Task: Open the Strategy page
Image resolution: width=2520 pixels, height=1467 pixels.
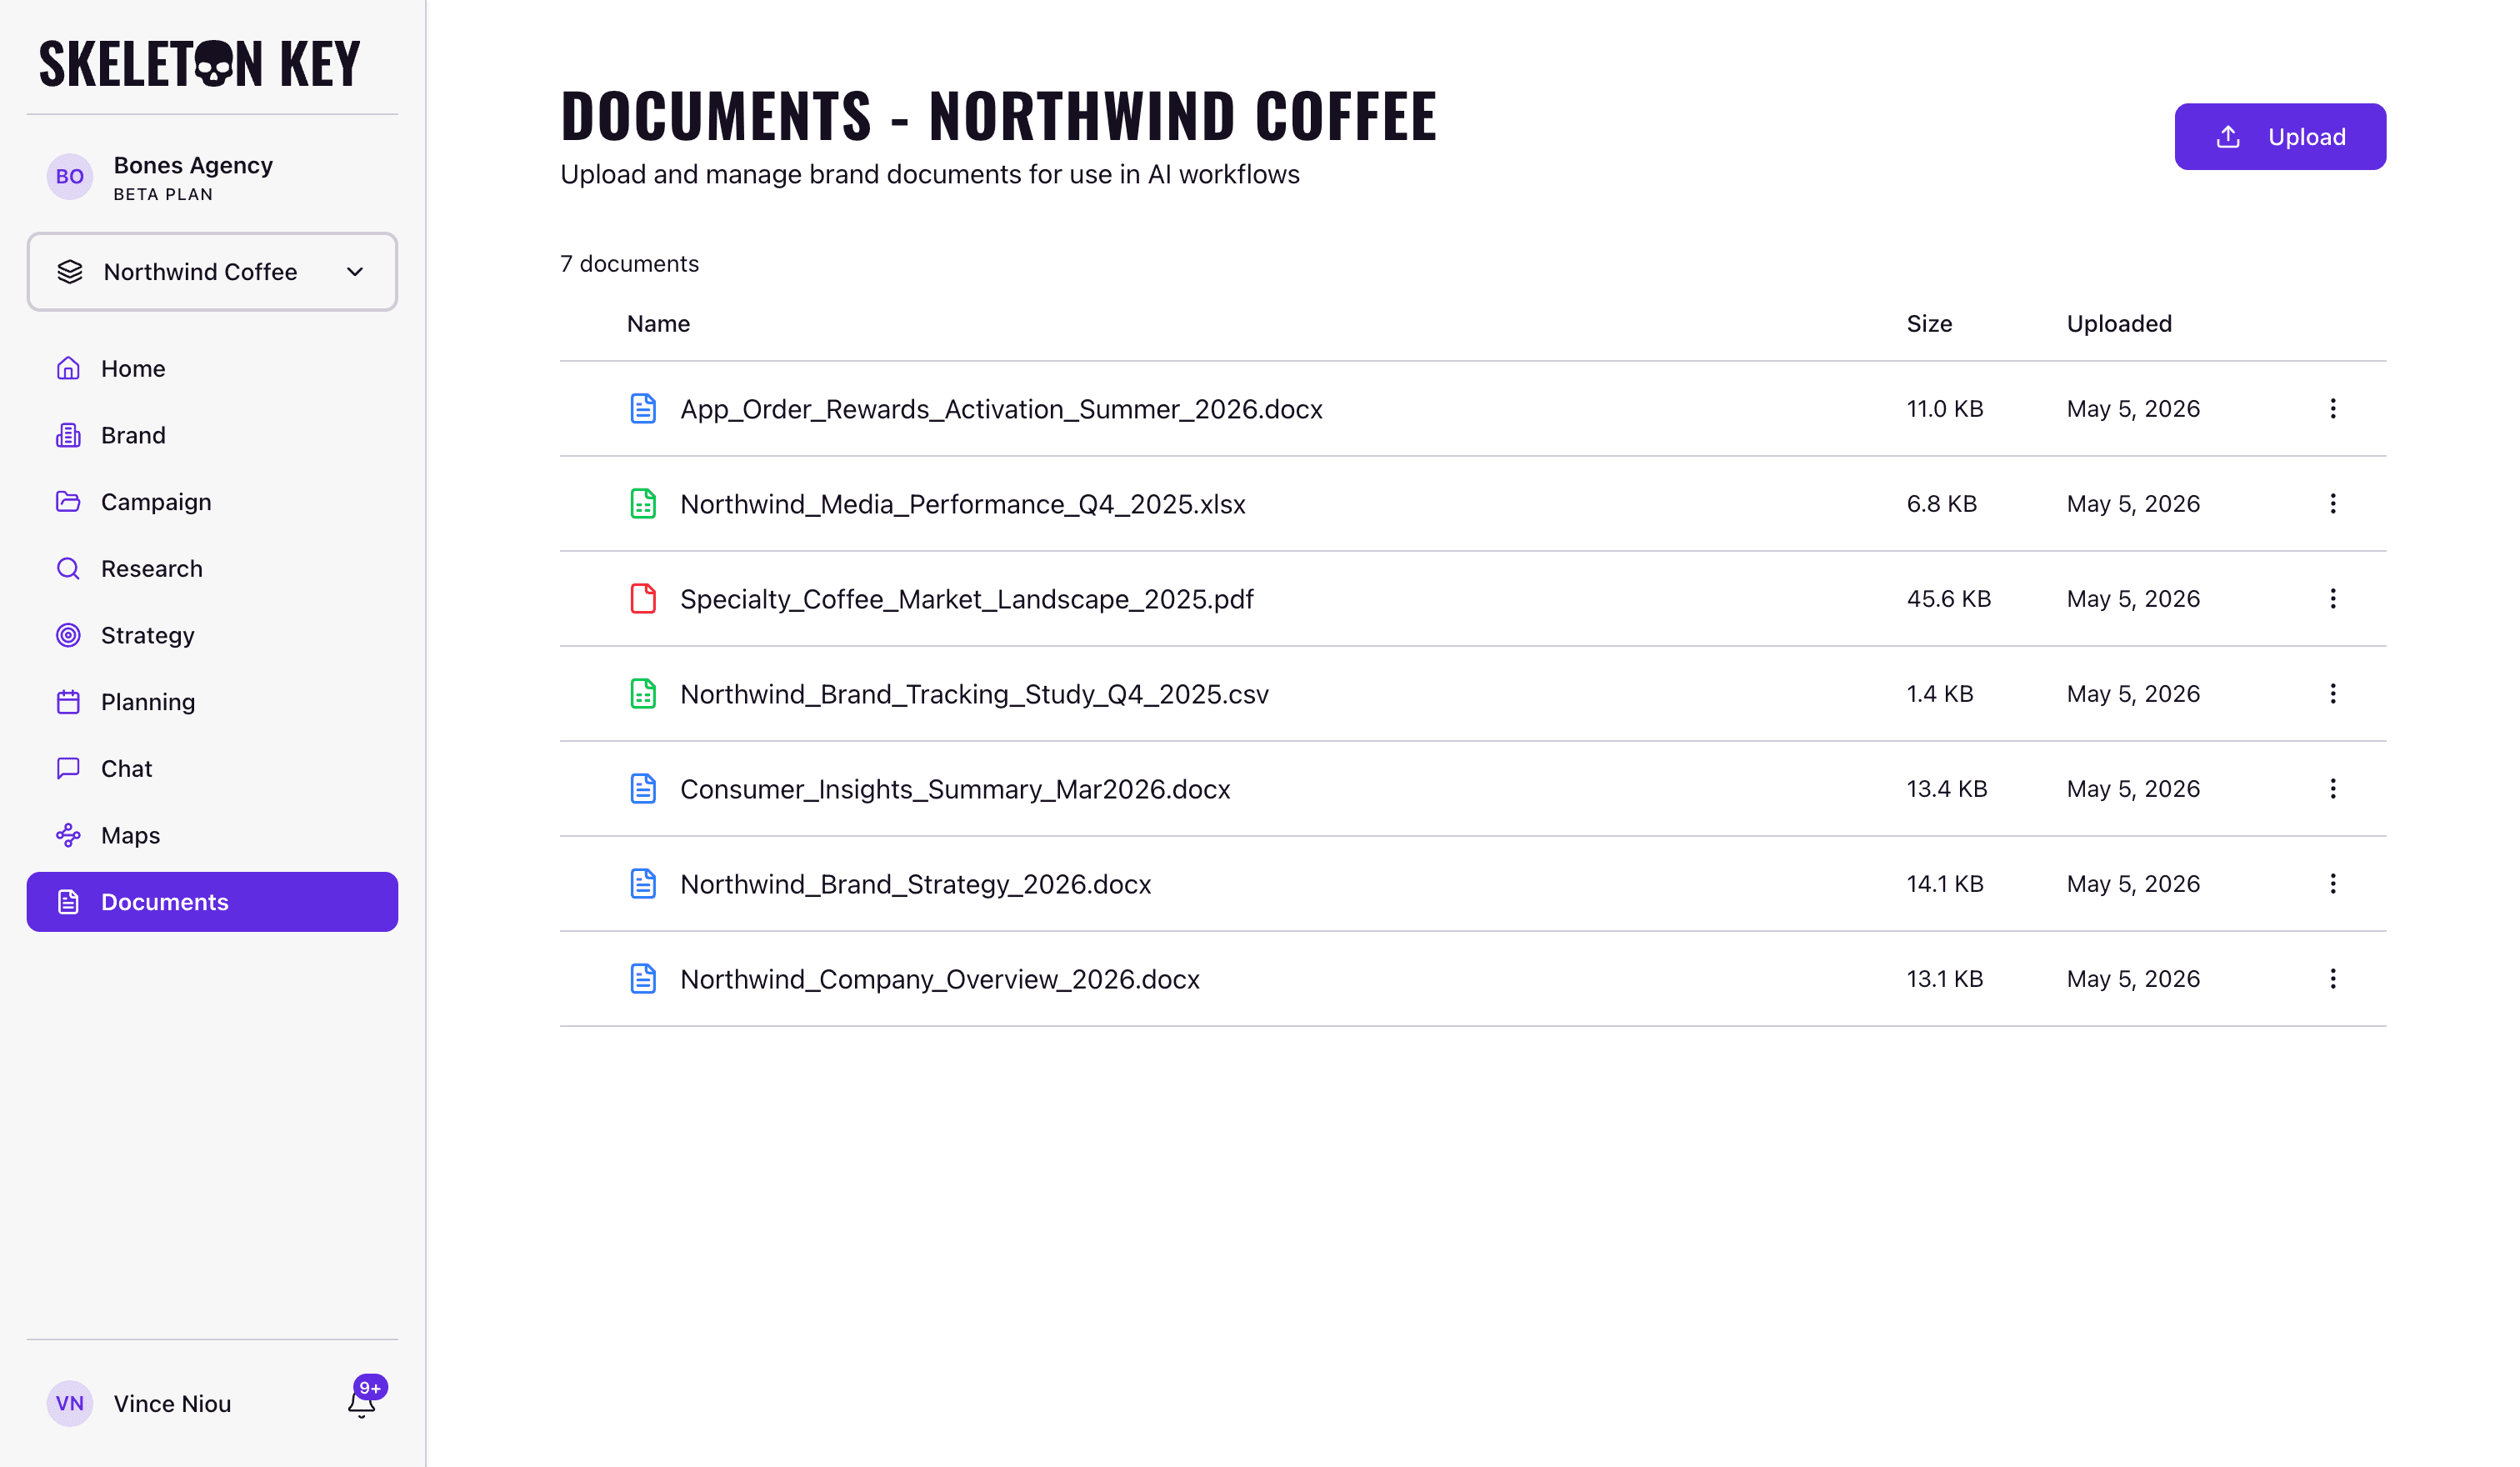Action: tap(212, 635)
